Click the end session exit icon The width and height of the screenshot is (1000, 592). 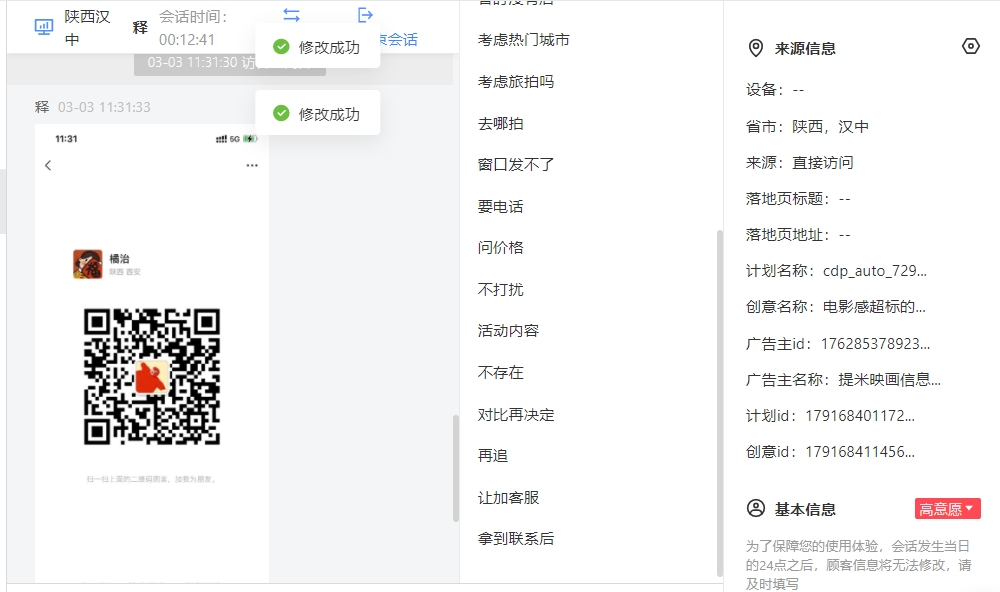(x=365, y=15)
